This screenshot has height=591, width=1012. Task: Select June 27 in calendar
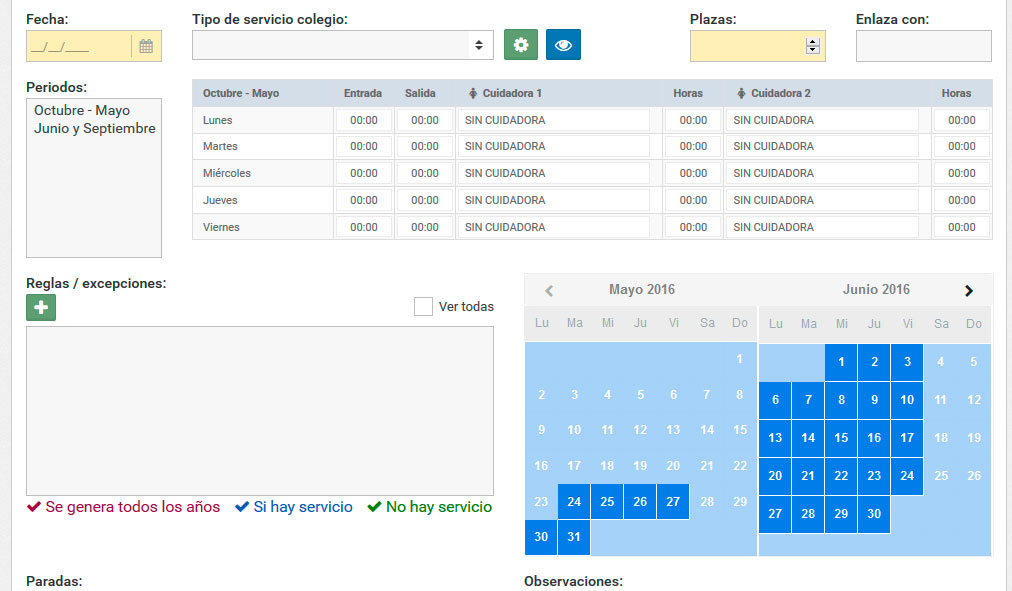pyautogui.click(x=775, y=514)
